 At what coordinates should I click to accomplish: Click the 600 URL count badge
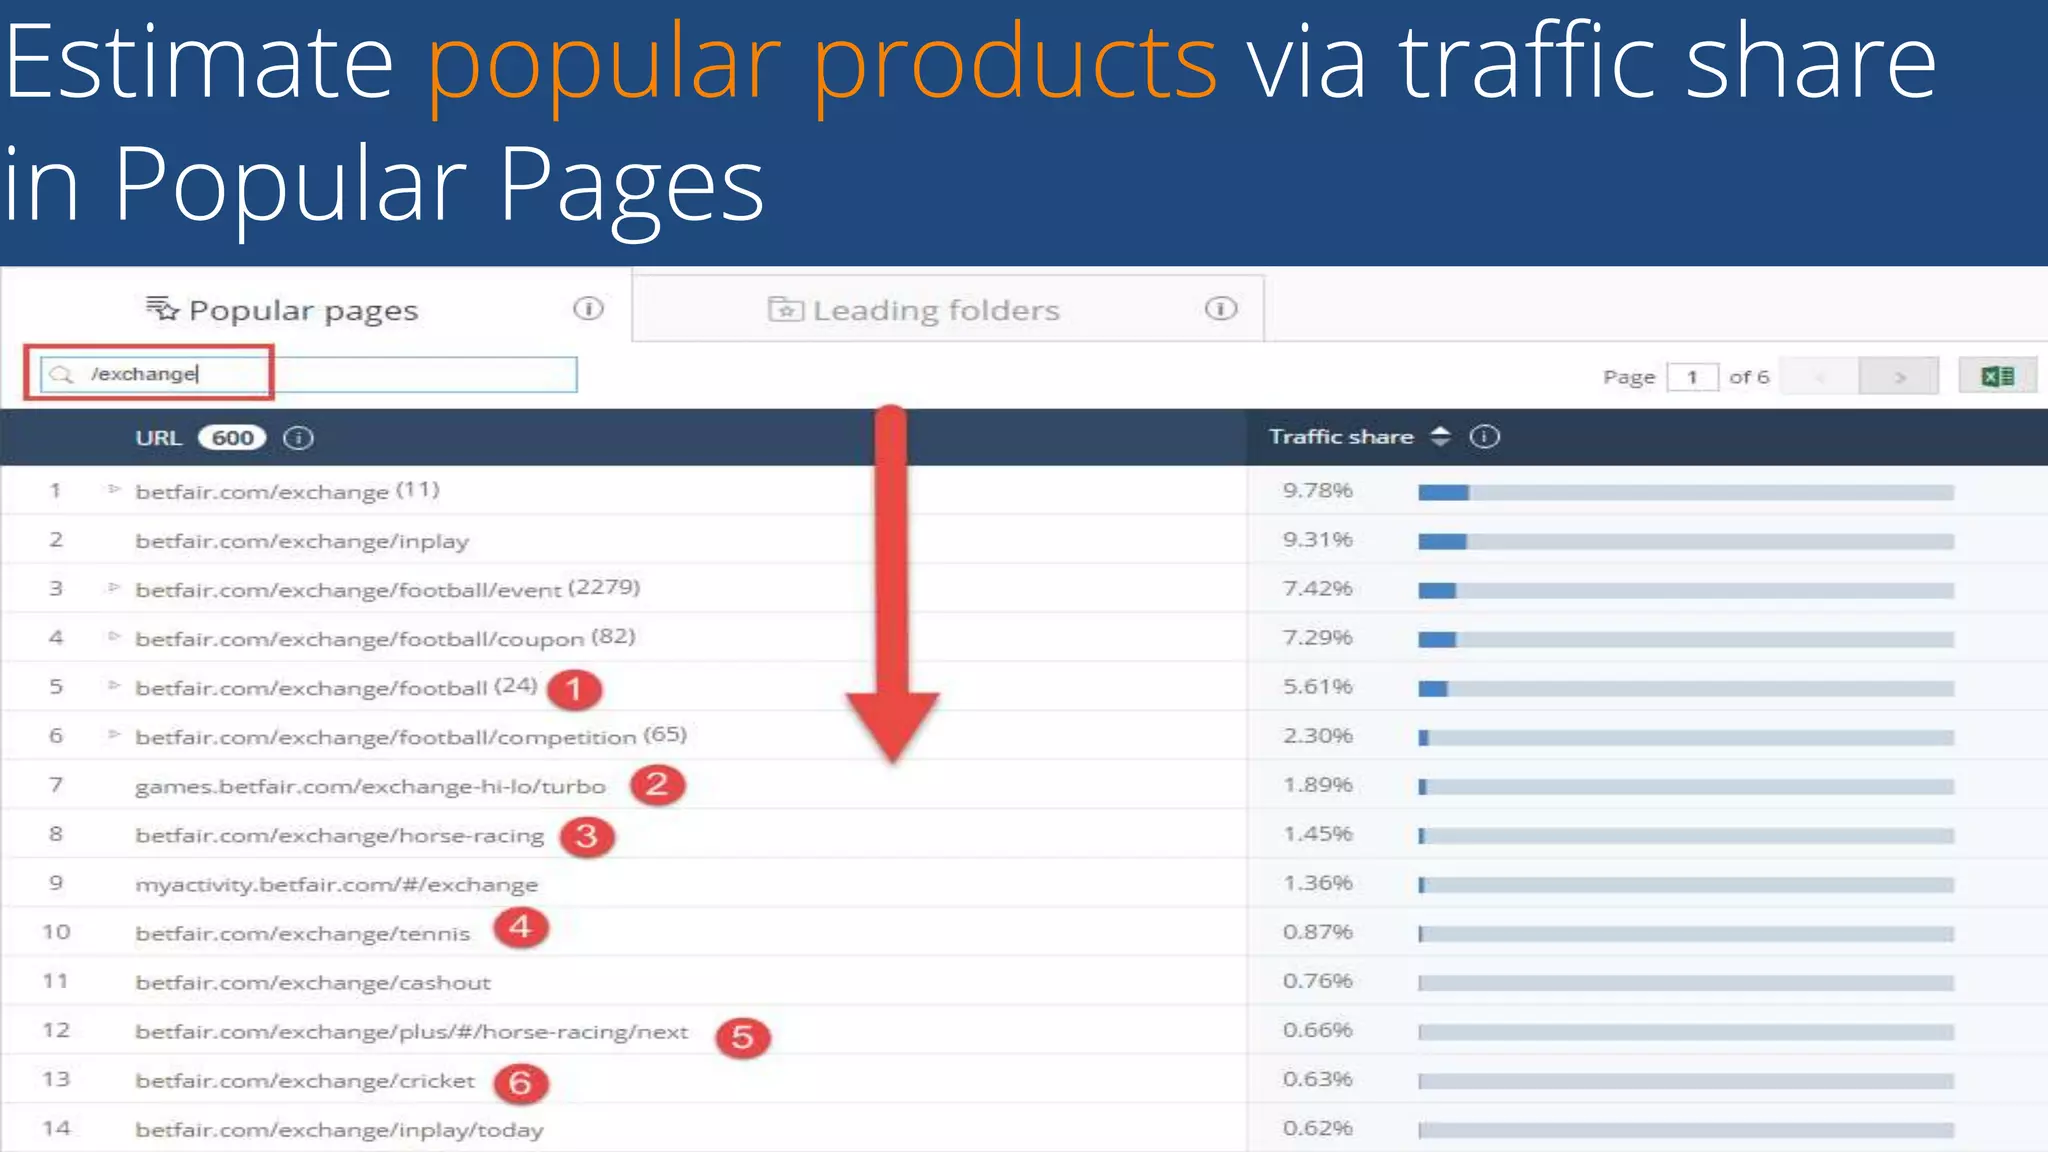(x=232, y=437)
